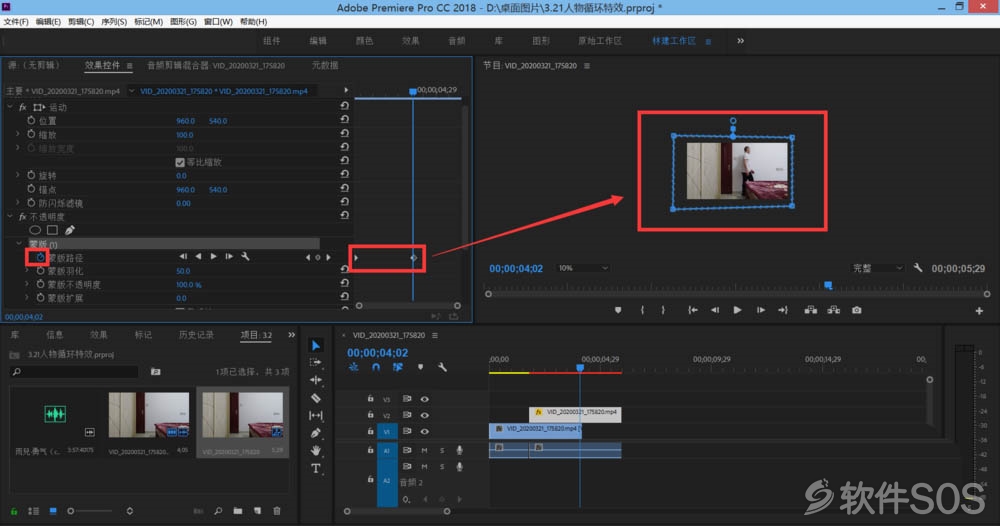Go to previous mask path keyframe

pos(308,258)
